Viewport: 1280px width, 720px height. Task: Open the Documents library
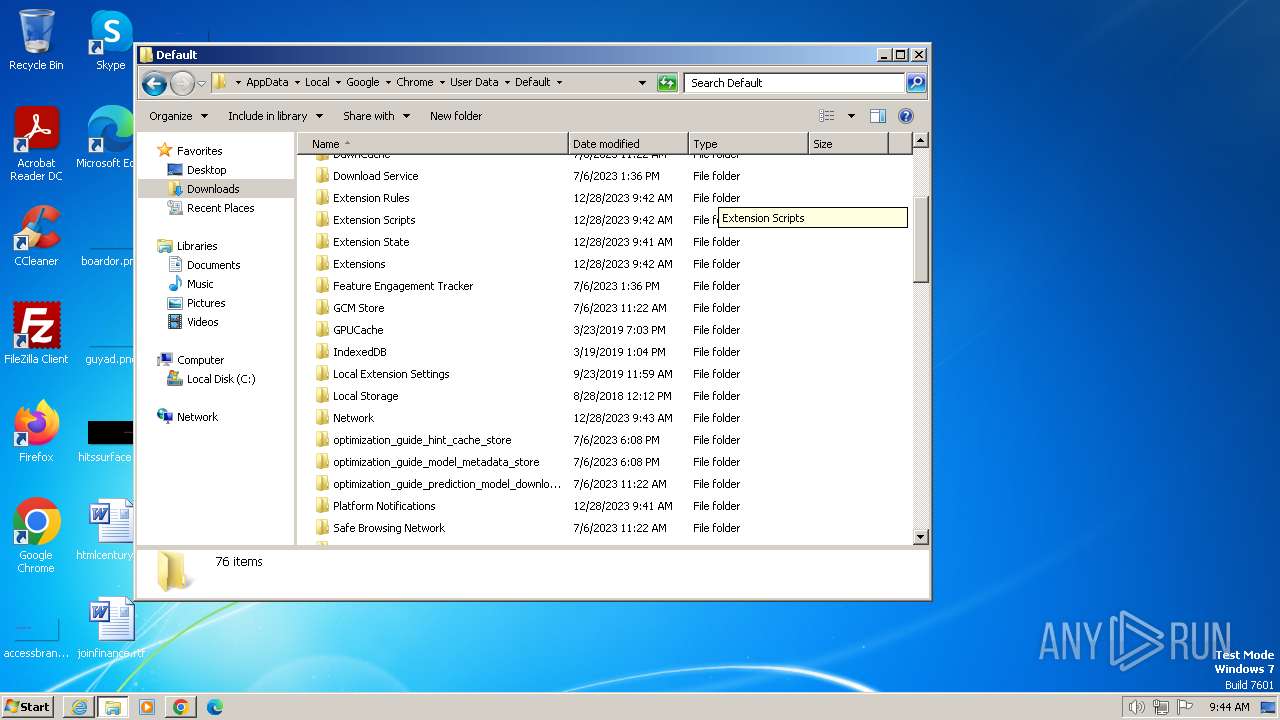[x=213, y=265]
